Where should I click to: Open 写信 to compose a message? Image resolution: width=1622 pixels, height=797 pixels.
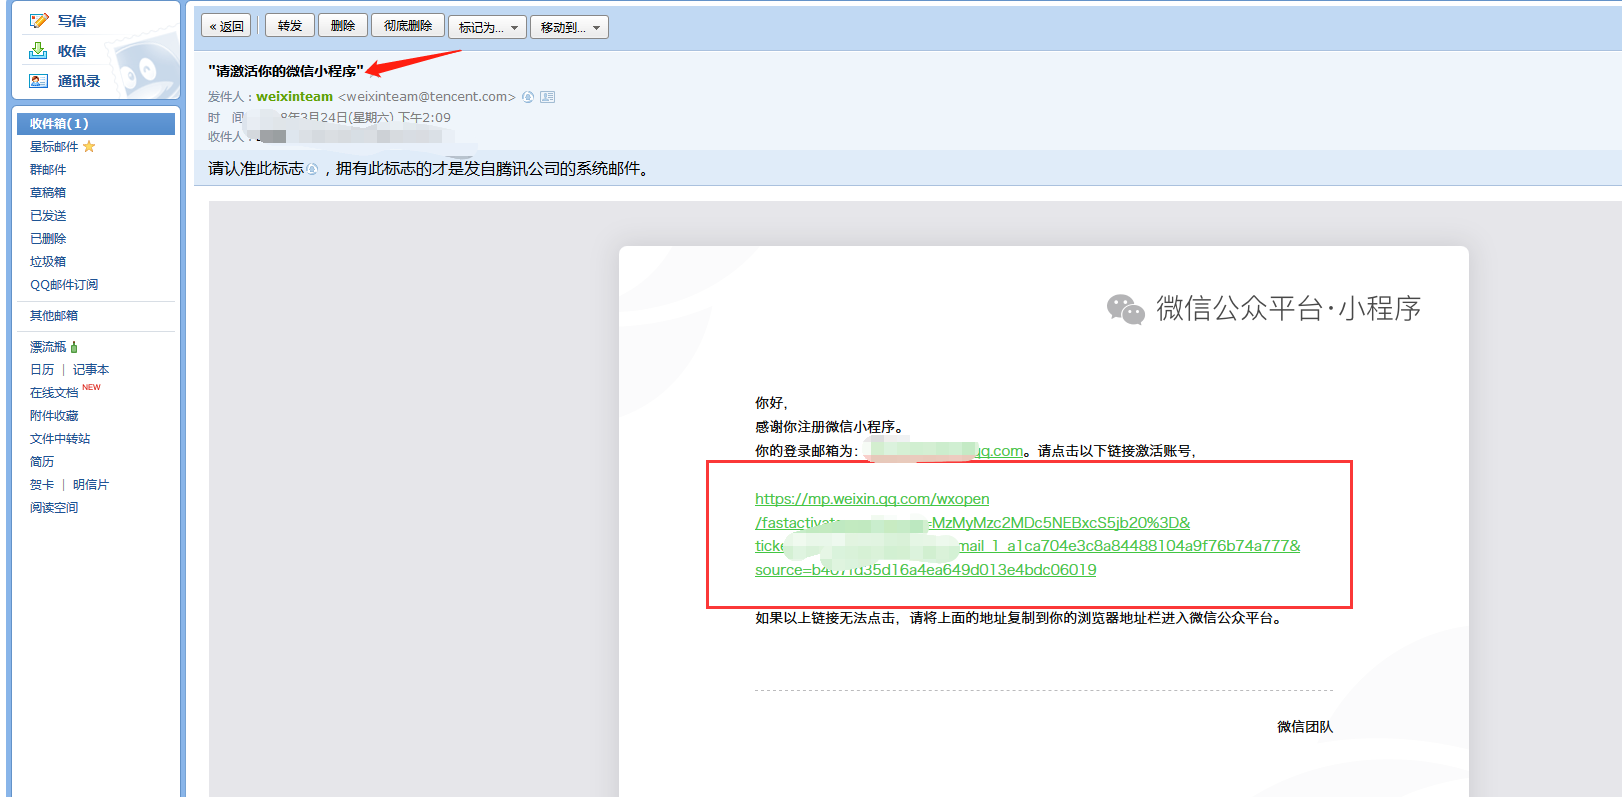click(71, 21)
